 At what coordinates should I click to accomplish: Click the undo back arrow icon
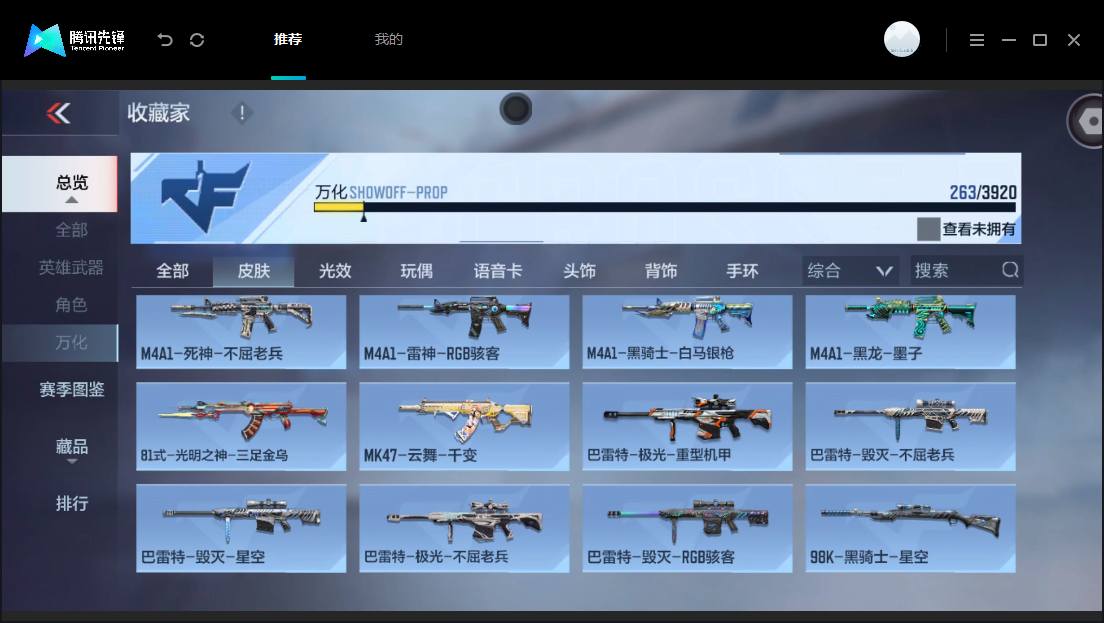click(165, 39)
